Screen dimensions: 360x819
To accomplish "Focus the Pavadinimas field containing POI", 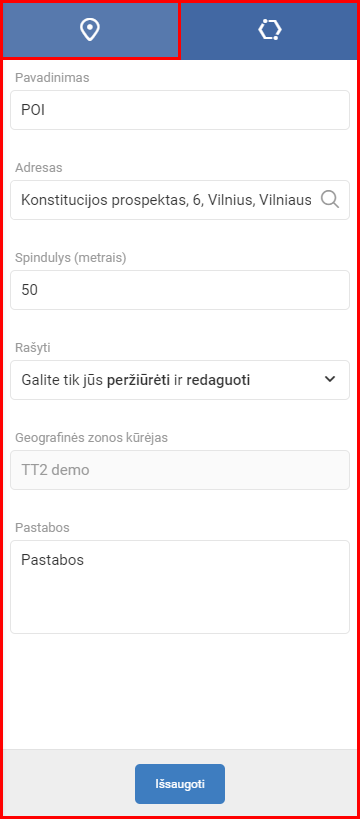I will click(x=180, y=110).
